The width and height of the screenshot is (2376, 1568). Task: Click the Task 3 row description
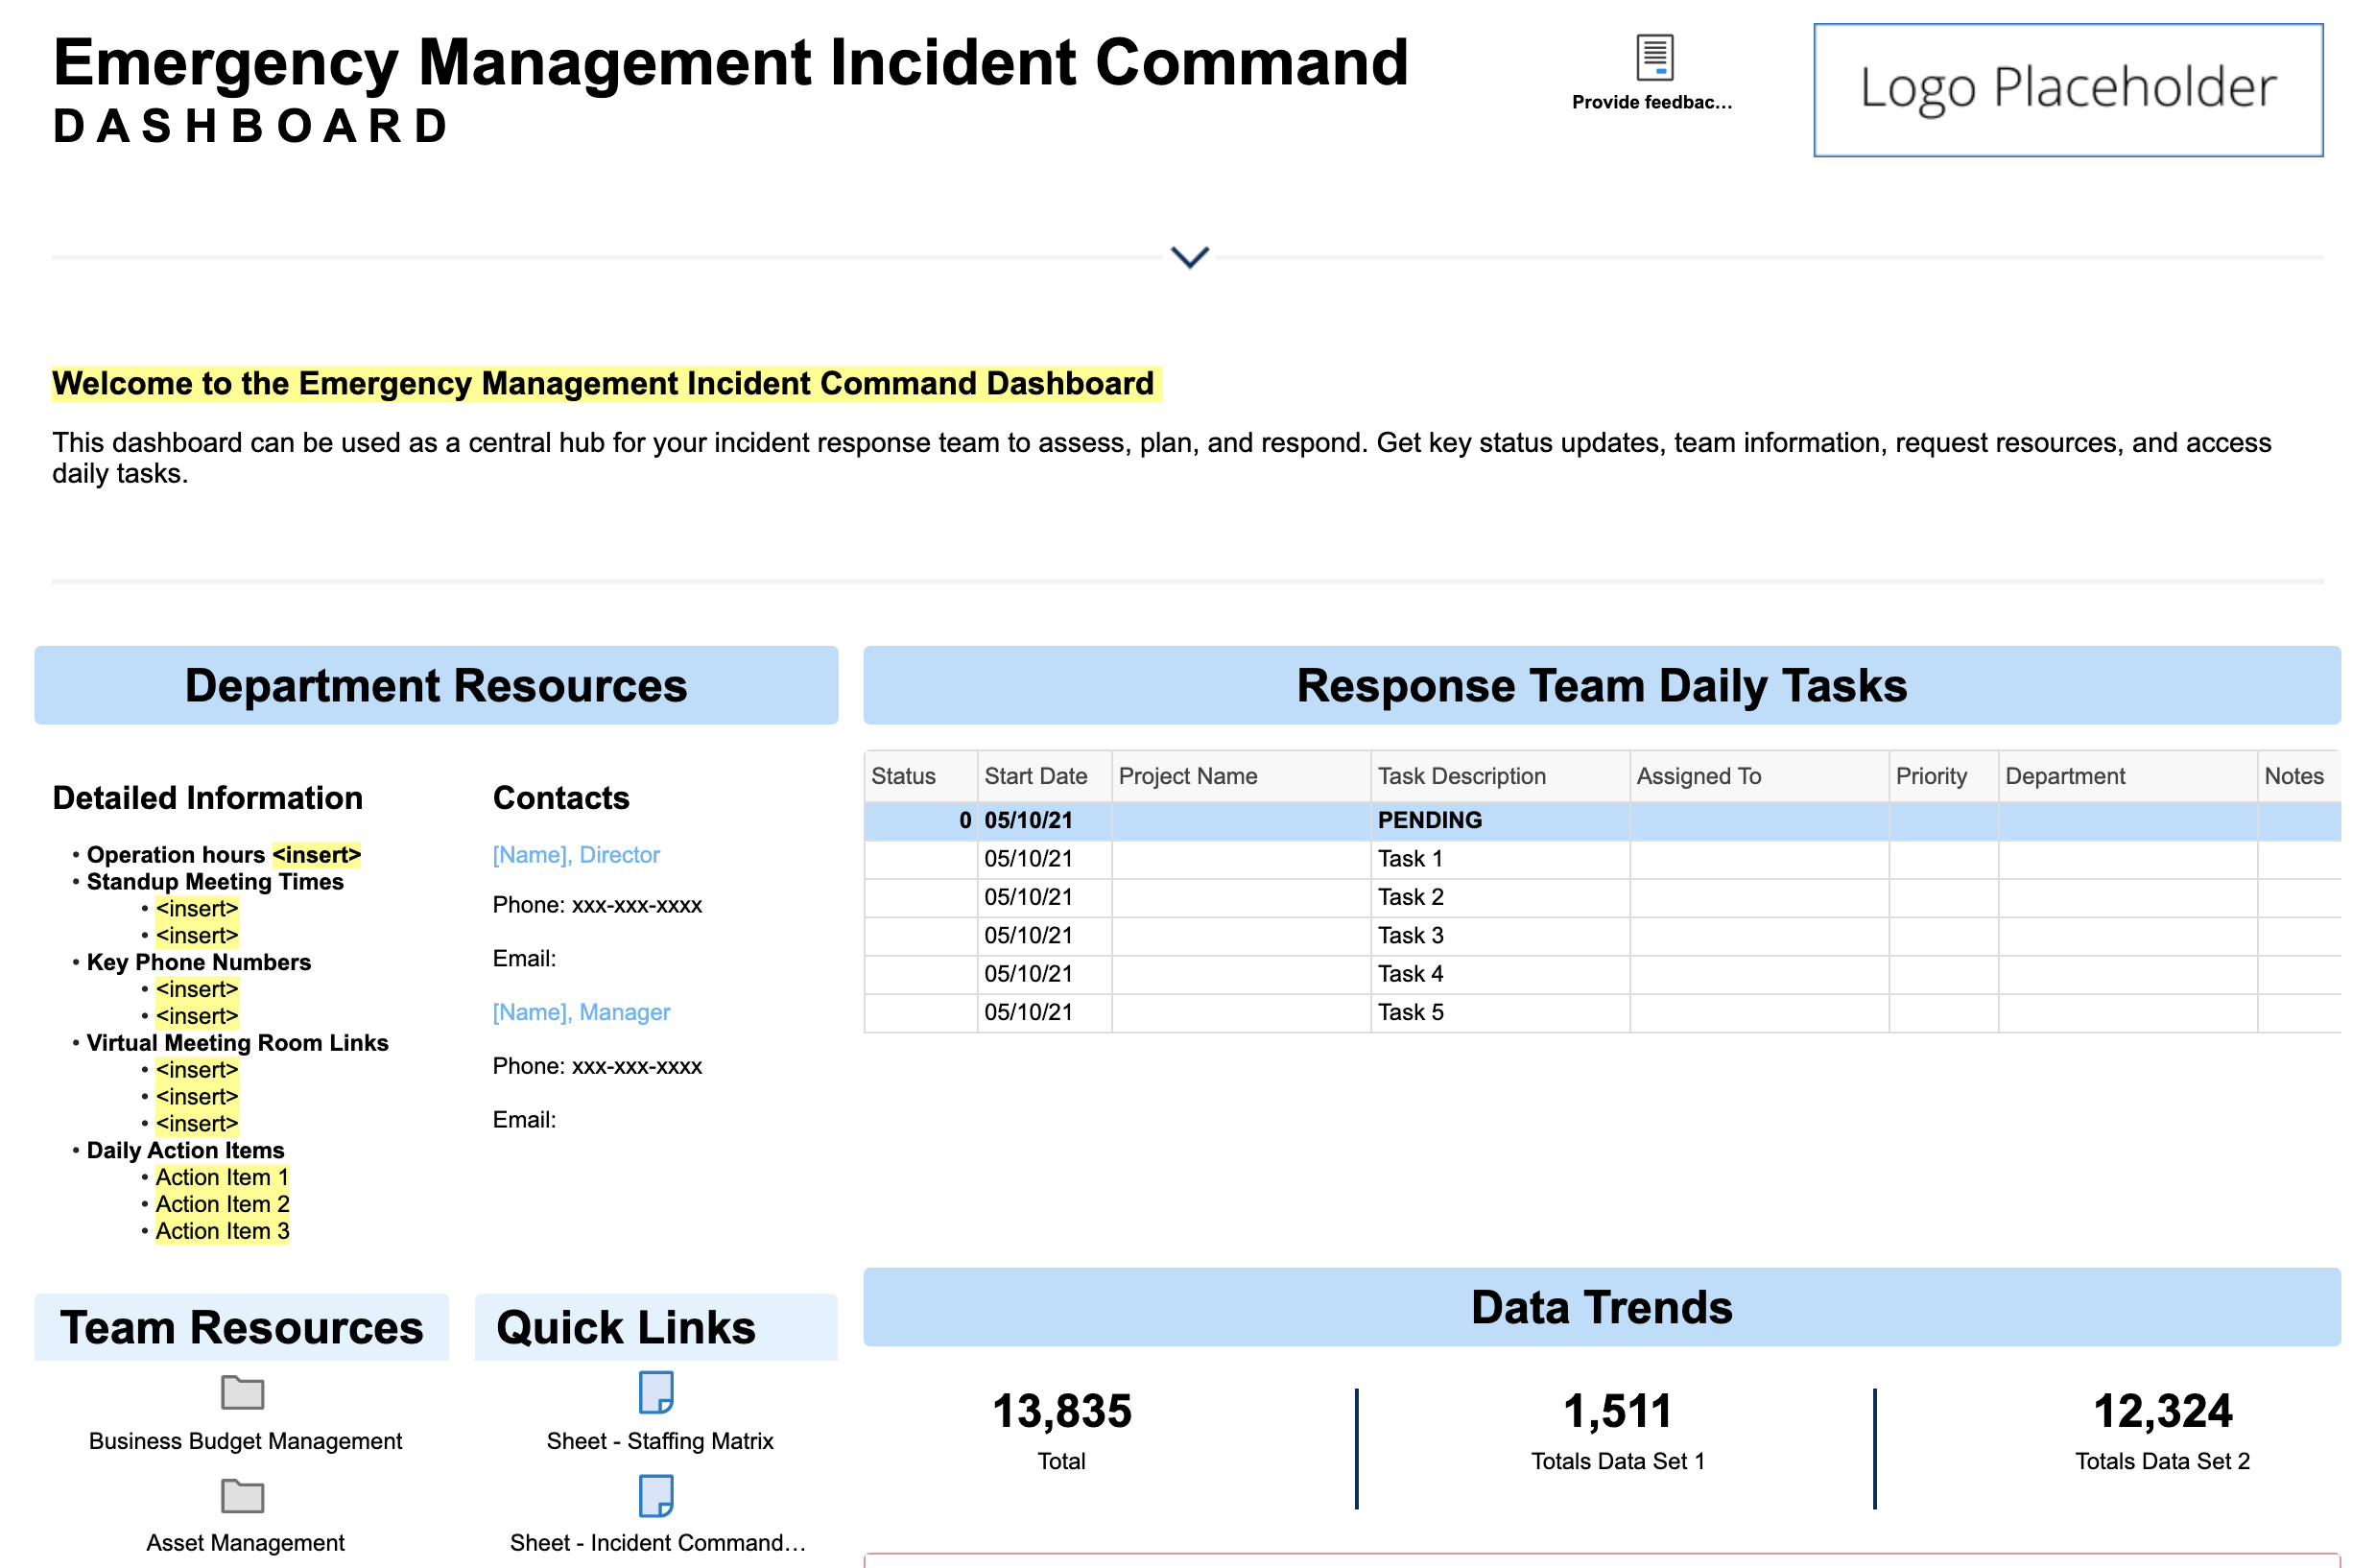point(1410,935)
